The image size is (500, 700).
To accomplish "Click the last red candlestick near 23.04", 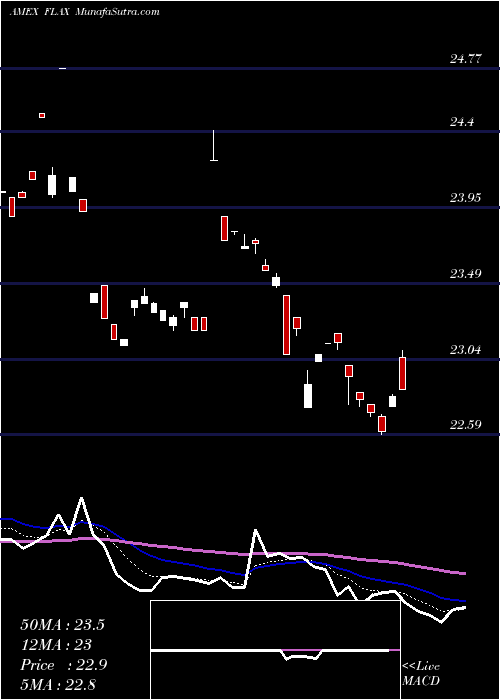I will tap(402, 373).
